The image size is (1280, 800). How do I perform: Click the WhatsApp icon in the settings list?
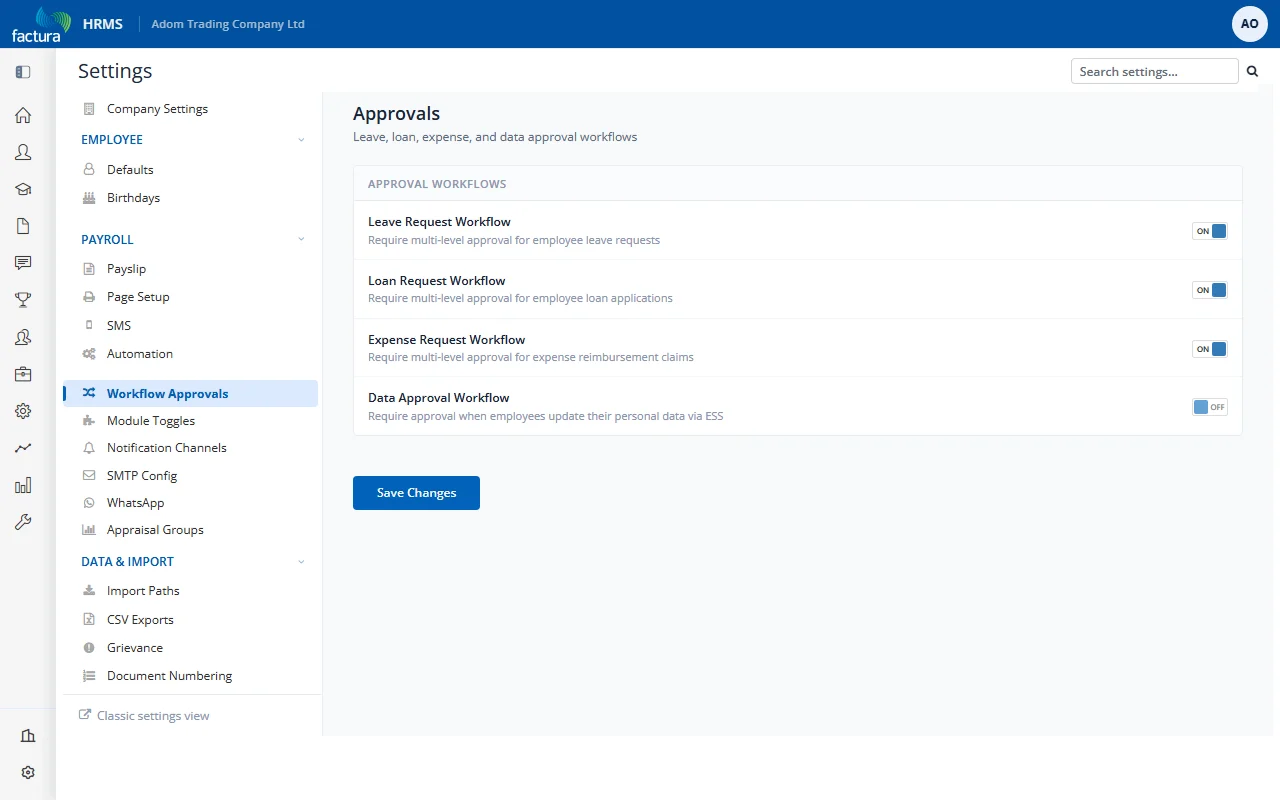click(89, 503)
